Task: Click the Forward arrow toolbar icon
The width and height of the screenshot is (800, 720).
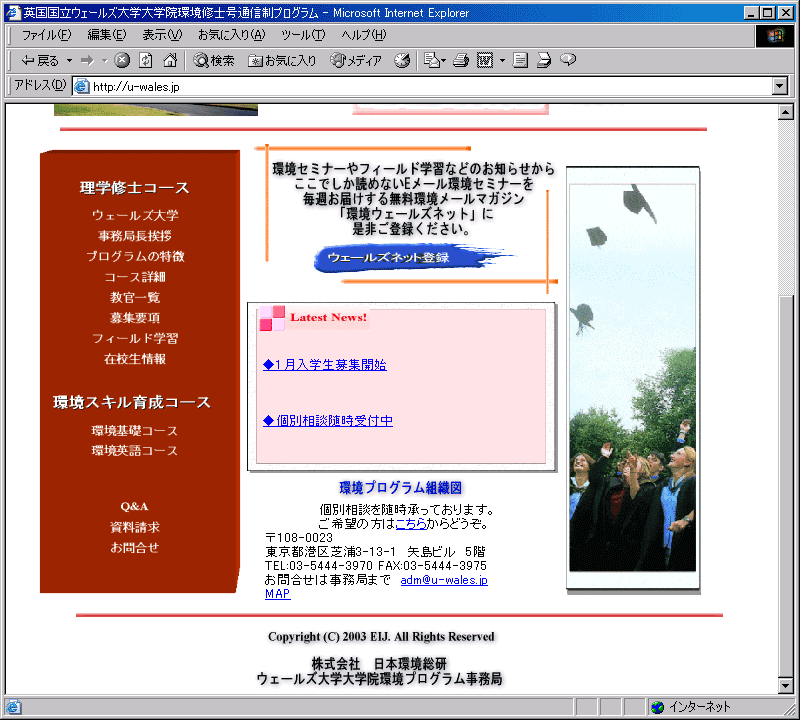Action: 88,61
